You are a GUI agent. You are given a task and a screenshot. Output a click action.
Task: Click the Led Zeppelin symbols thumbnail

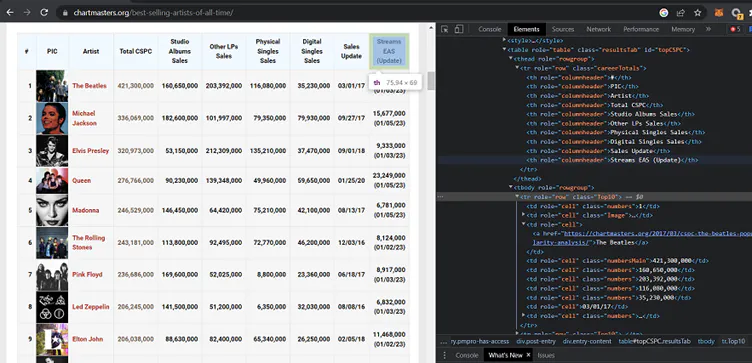pyautogui.click(x=52, y=307)
